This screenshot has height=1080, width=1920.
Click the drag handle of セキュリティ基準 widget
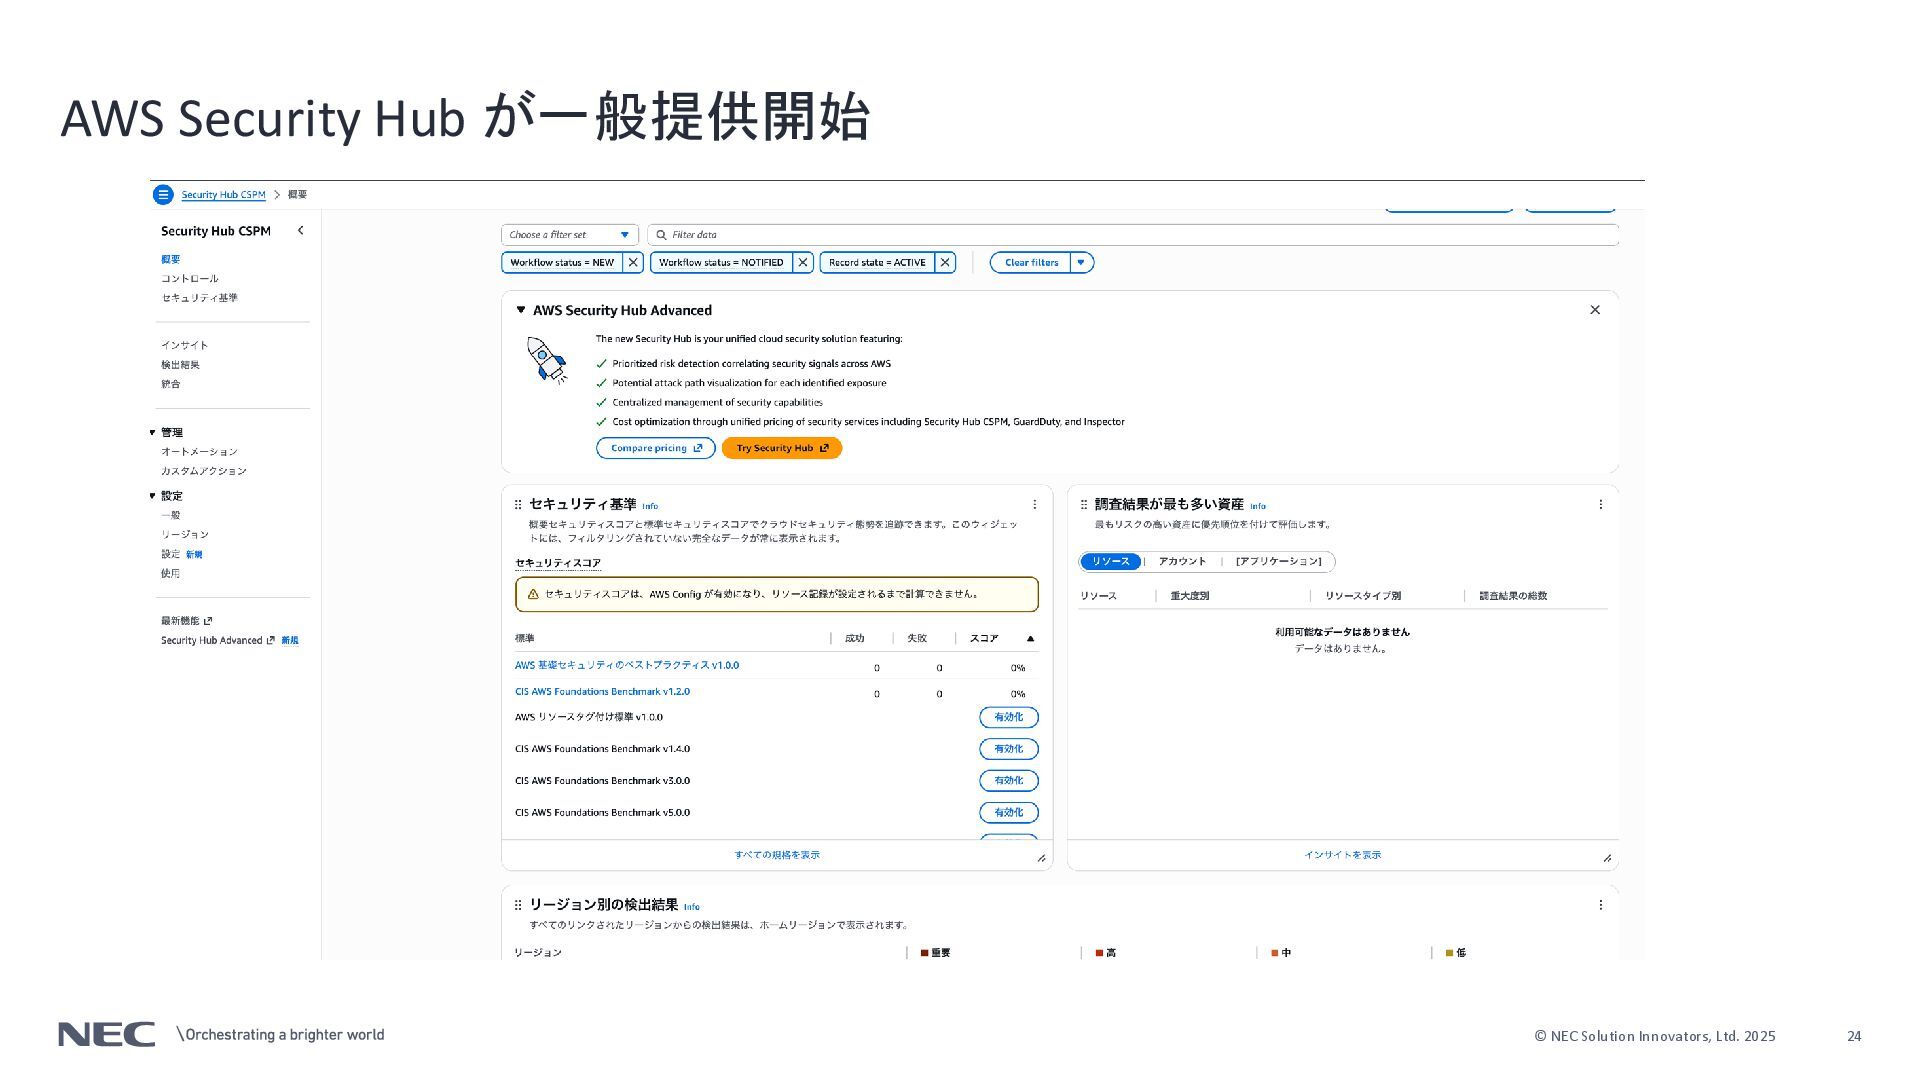point(518,505)
